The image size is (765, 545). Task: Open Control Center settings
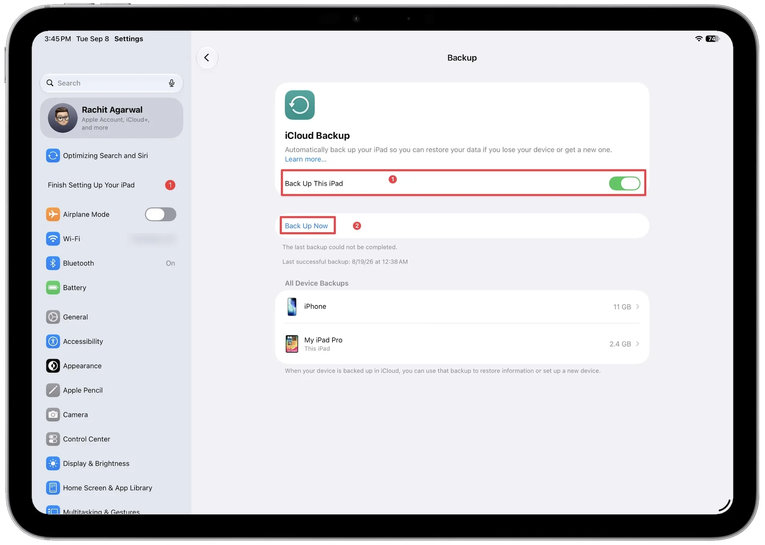pyautogui.click(x=112, y=439)
